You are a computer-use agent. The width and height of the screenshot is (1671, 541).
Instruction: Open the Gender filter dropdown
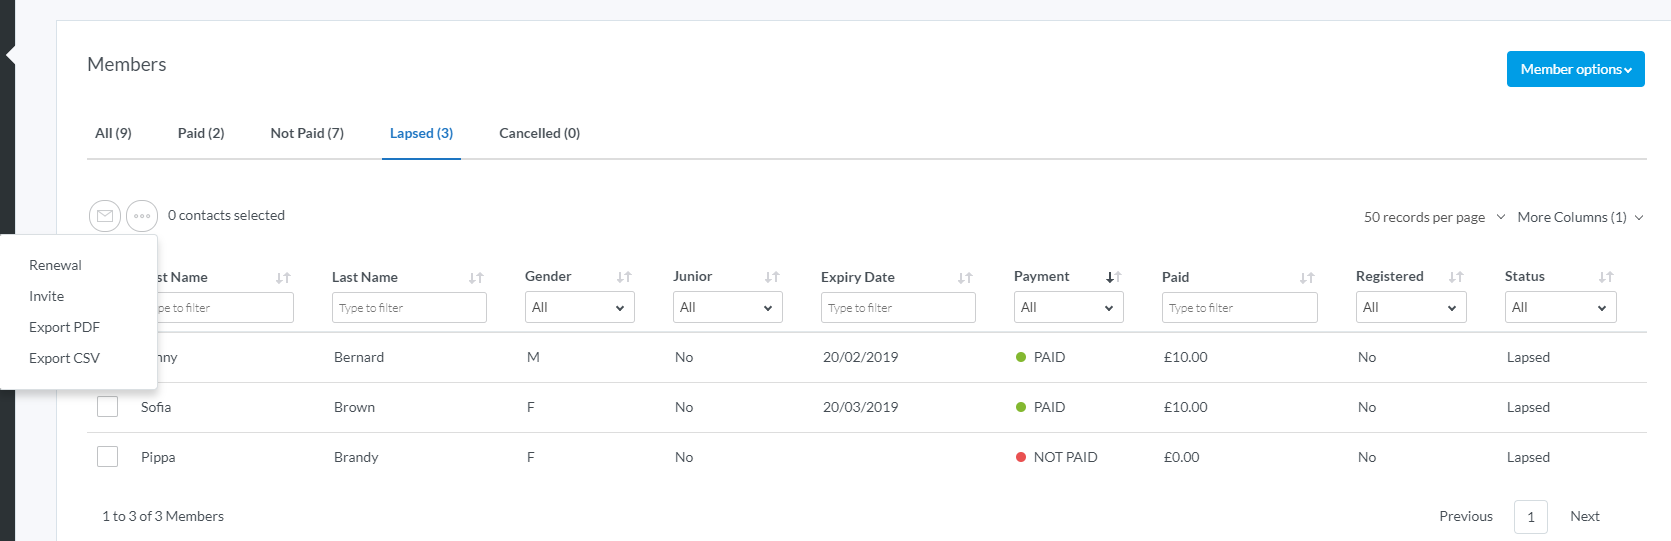pos(579,307)
